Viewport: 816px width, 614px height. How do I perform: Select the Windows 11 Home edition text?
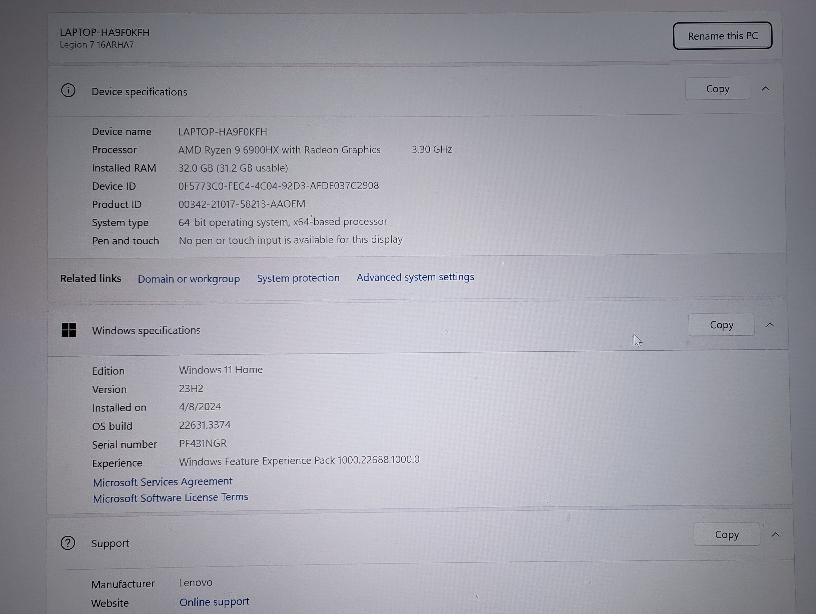[221, 370]
